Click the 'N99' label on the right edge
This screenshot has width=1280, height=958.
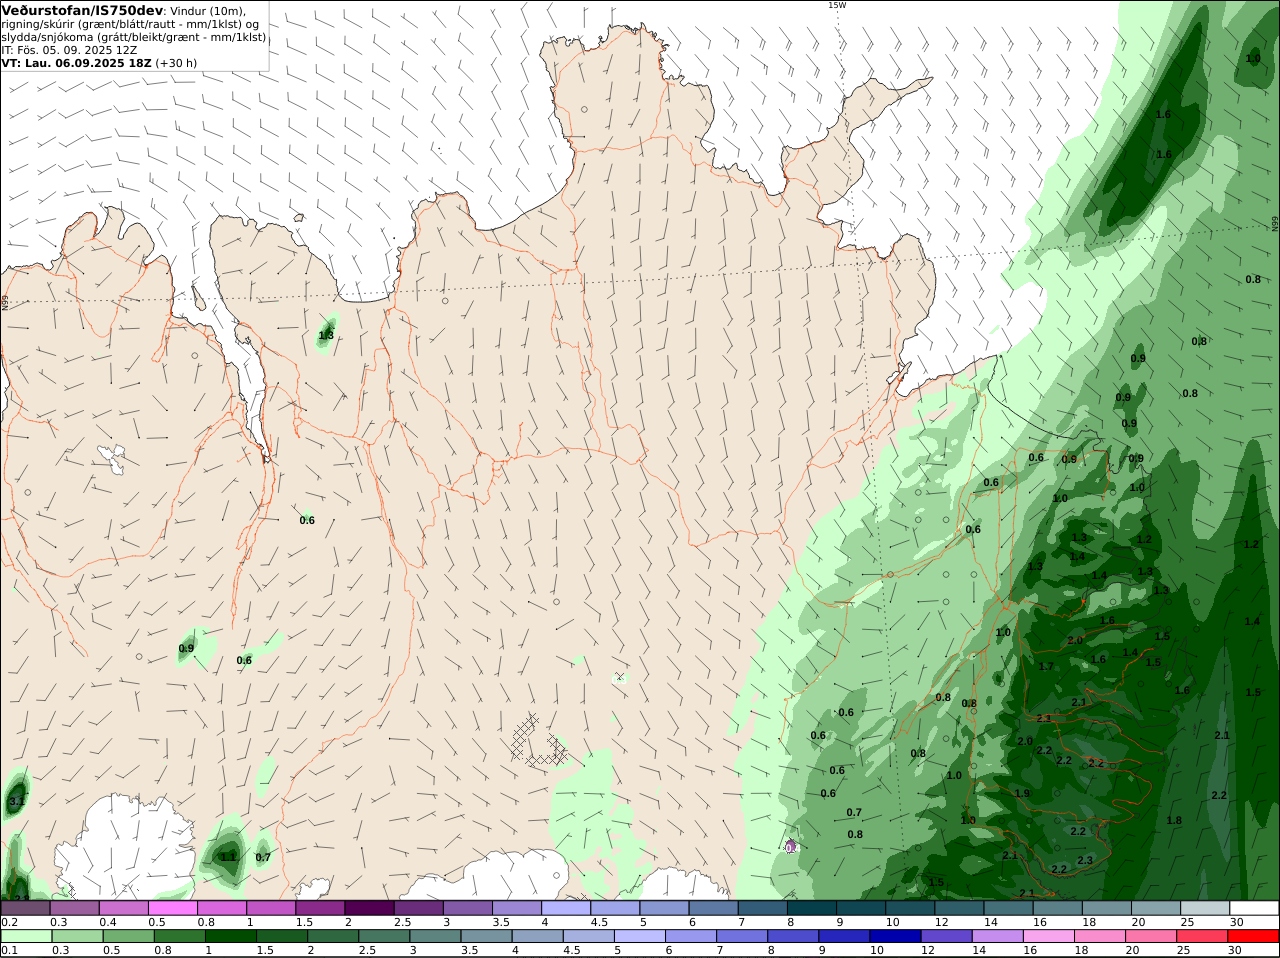(1275, 224)
